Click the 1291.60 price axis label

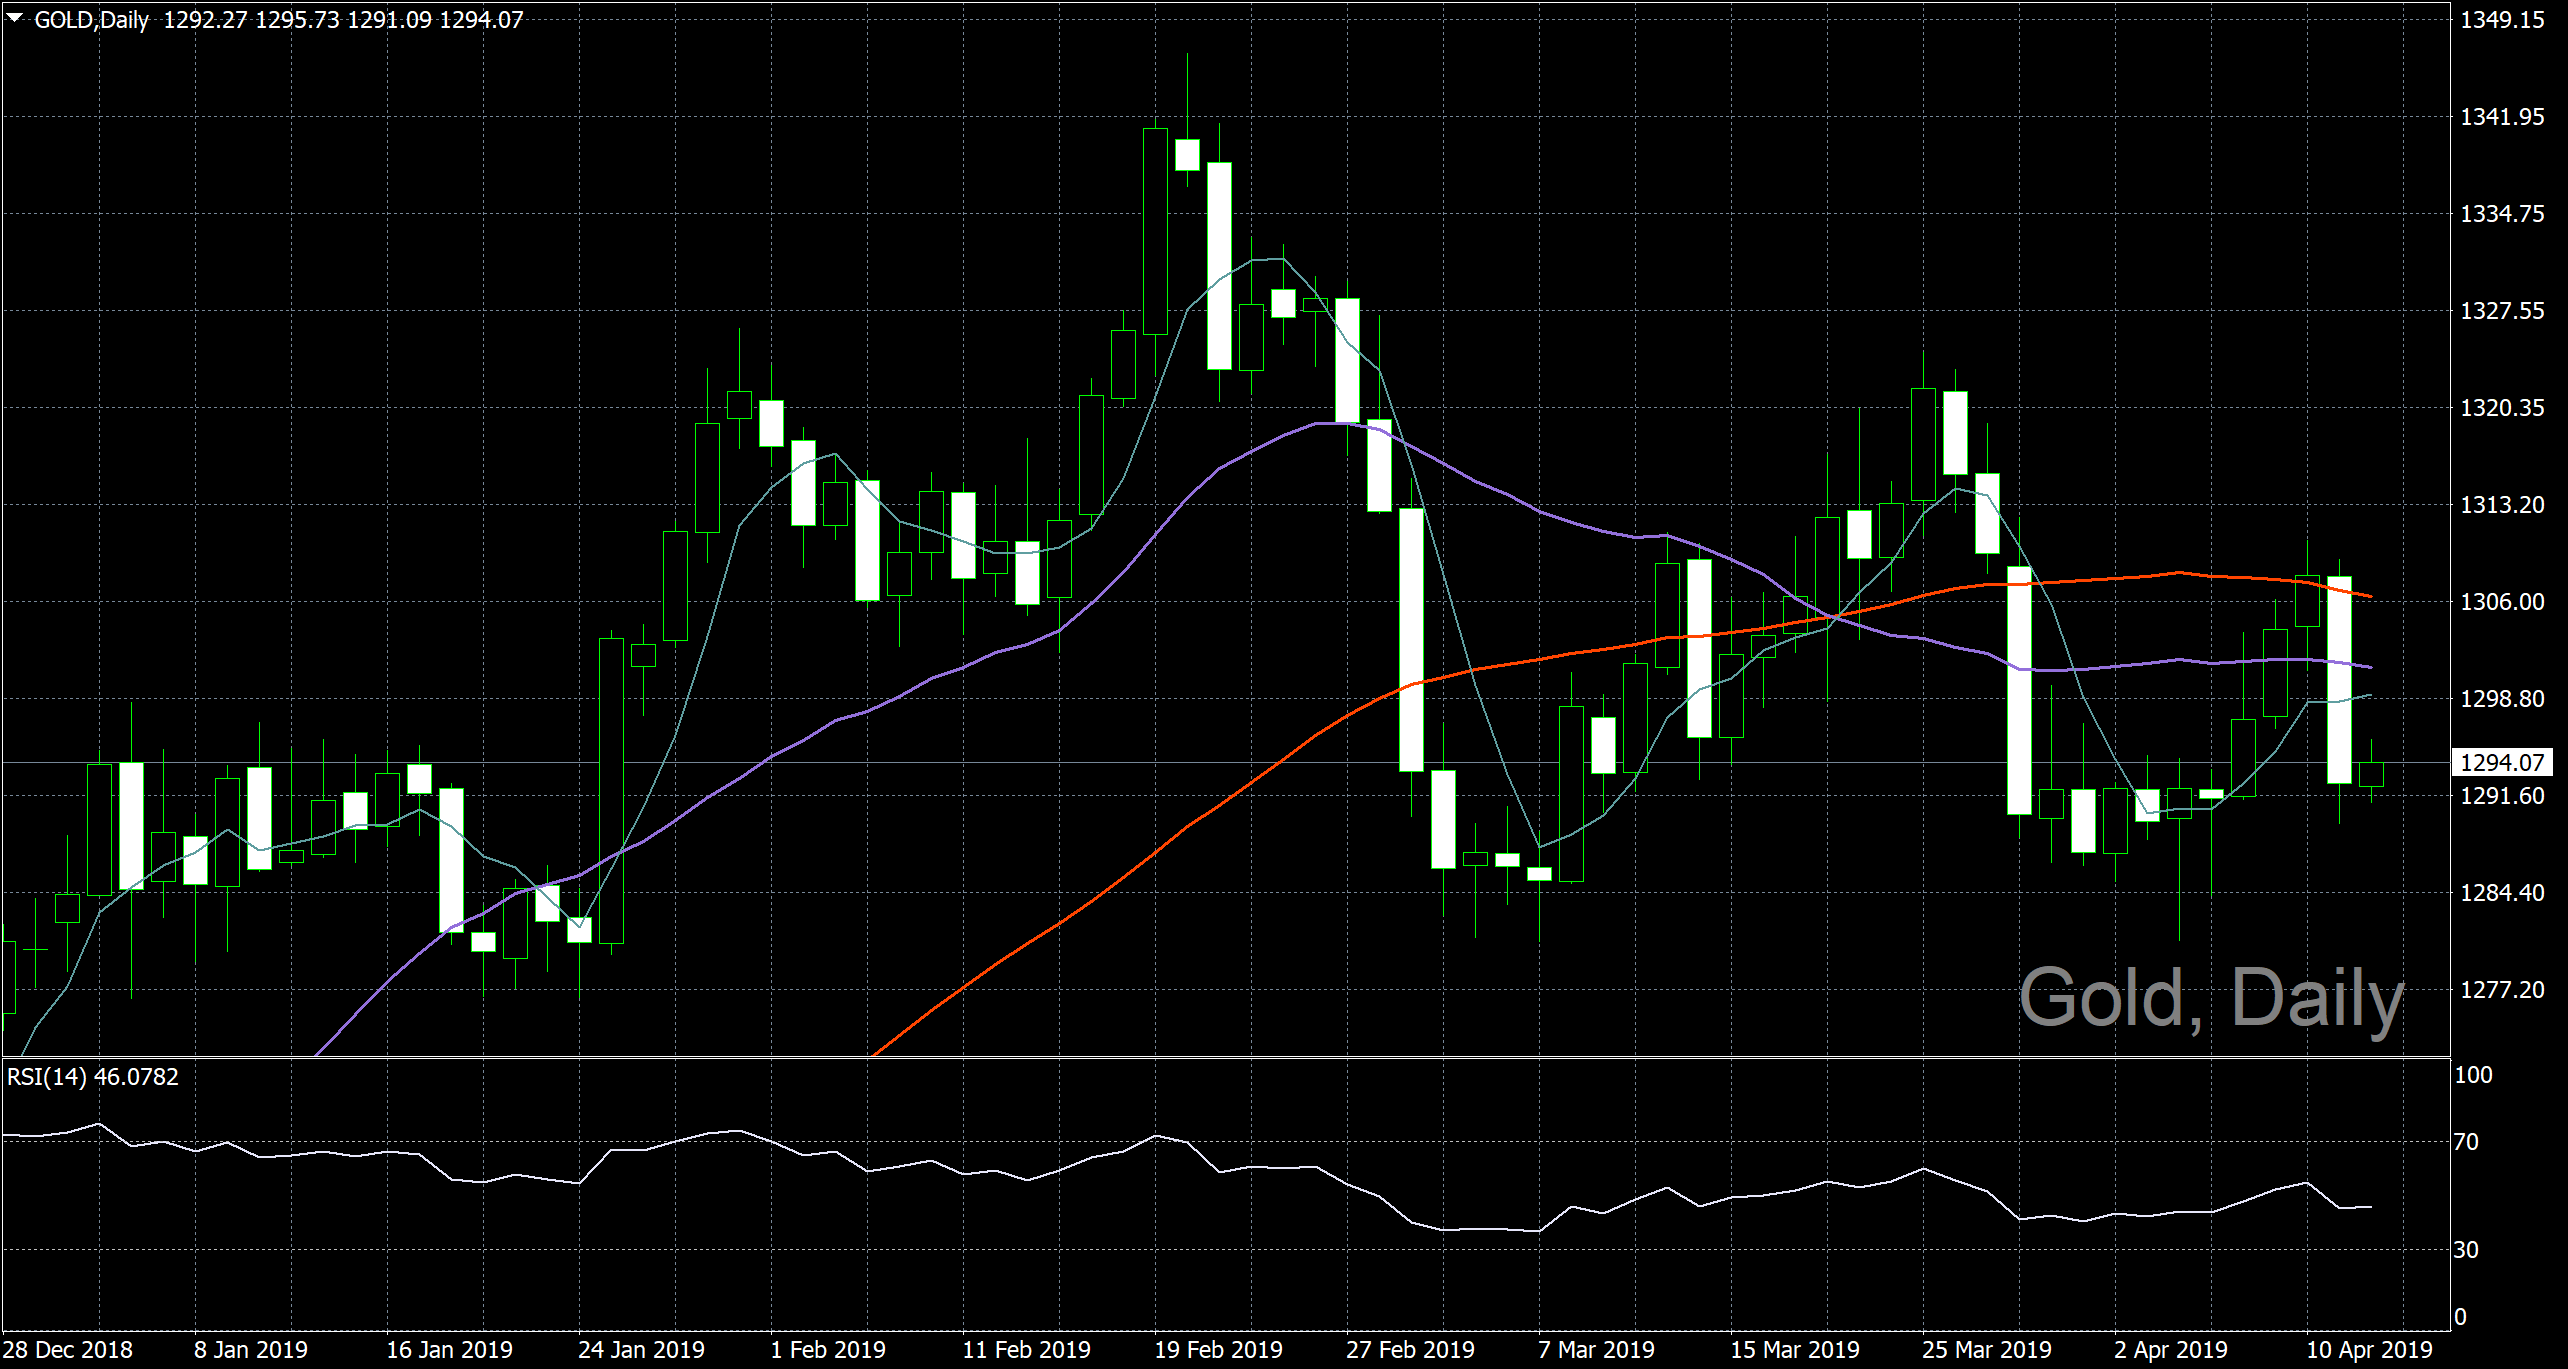2502,796
